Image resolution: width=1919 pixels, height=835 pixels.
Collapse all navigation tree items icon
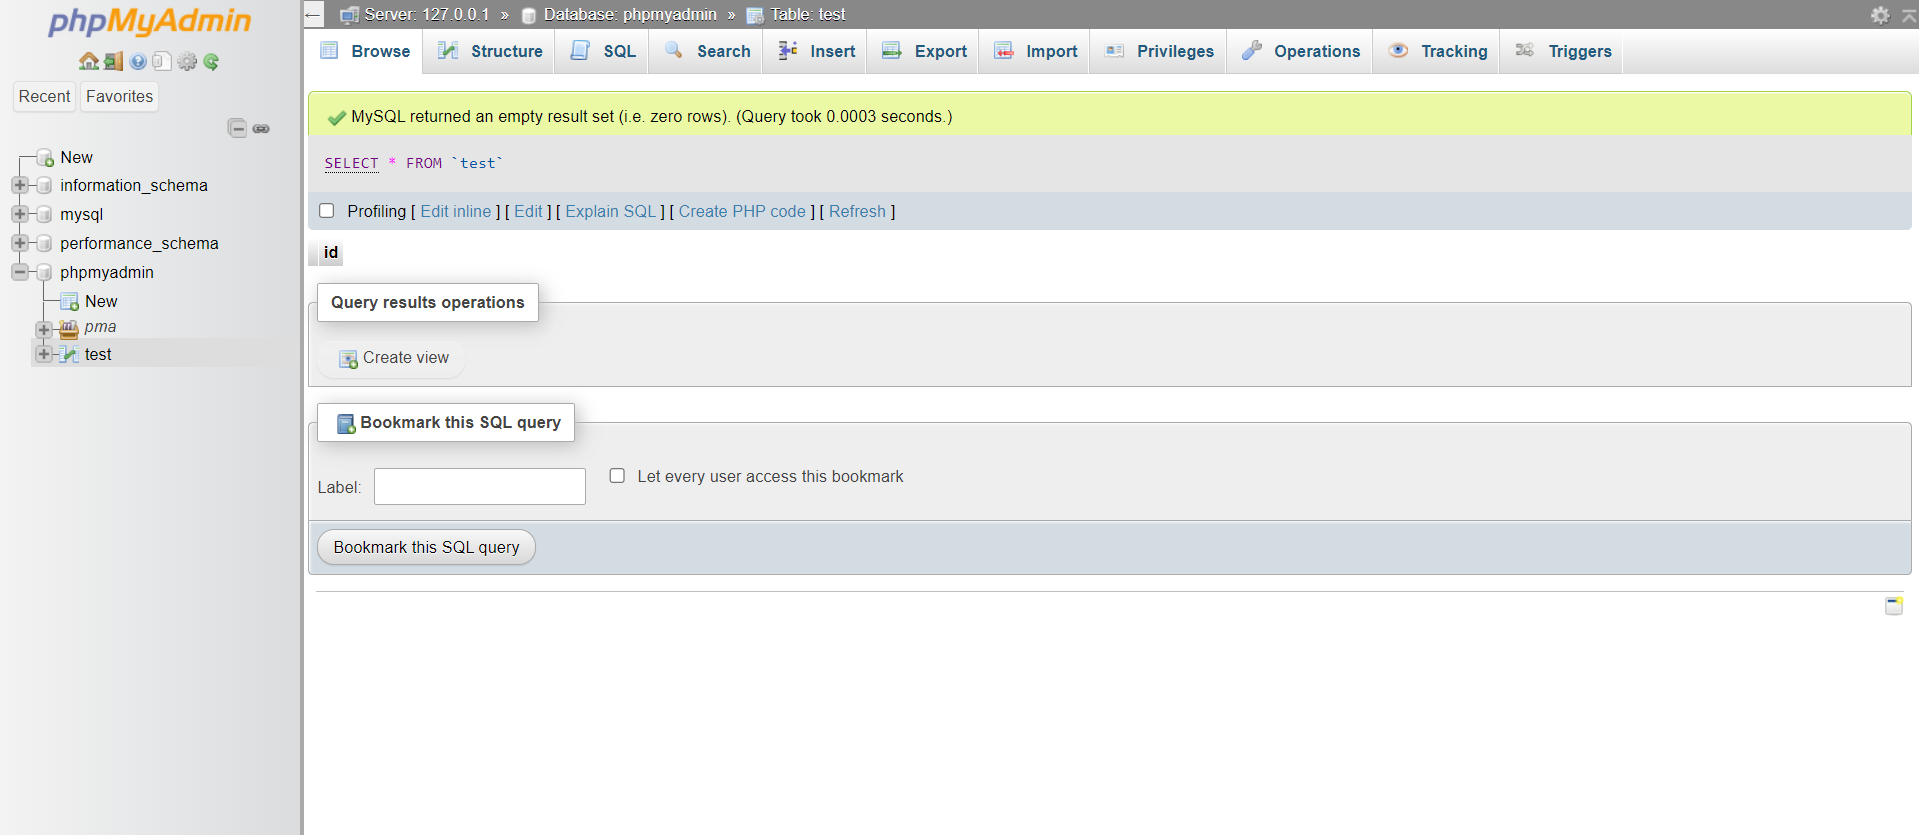click(x=237, y=128)
